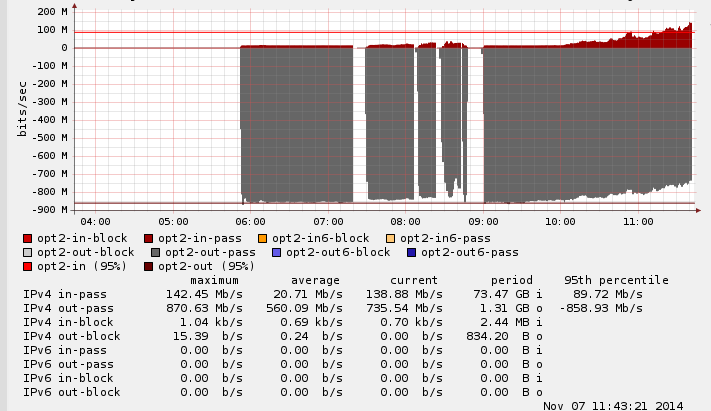Click the 870.63 Mb/s maximum value
This screenshot has height=411, width=711.
(204, 308)
